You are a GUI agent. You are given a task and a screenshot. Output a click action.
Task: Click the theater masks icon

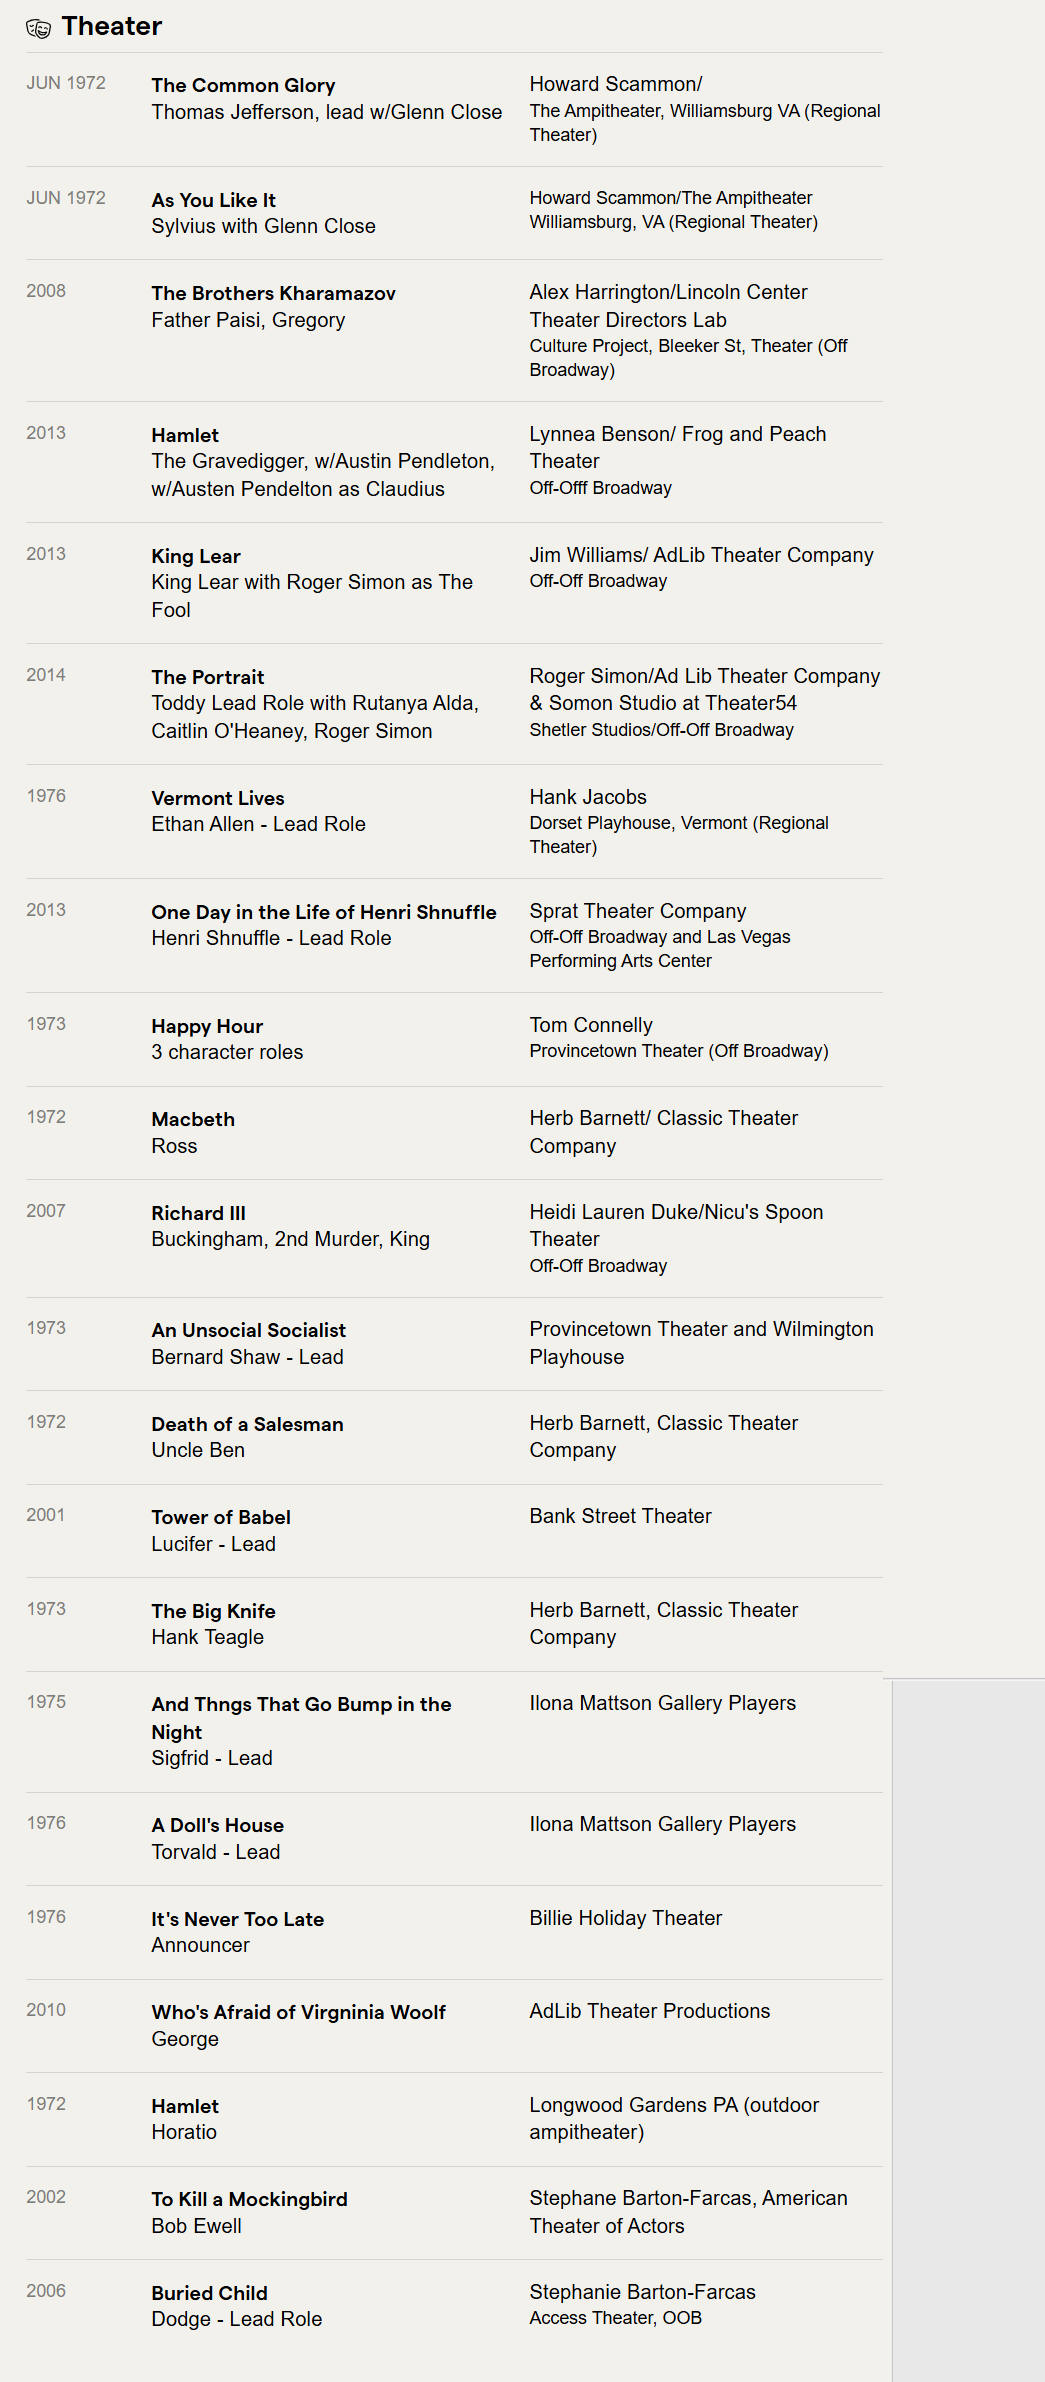point(38,28)
